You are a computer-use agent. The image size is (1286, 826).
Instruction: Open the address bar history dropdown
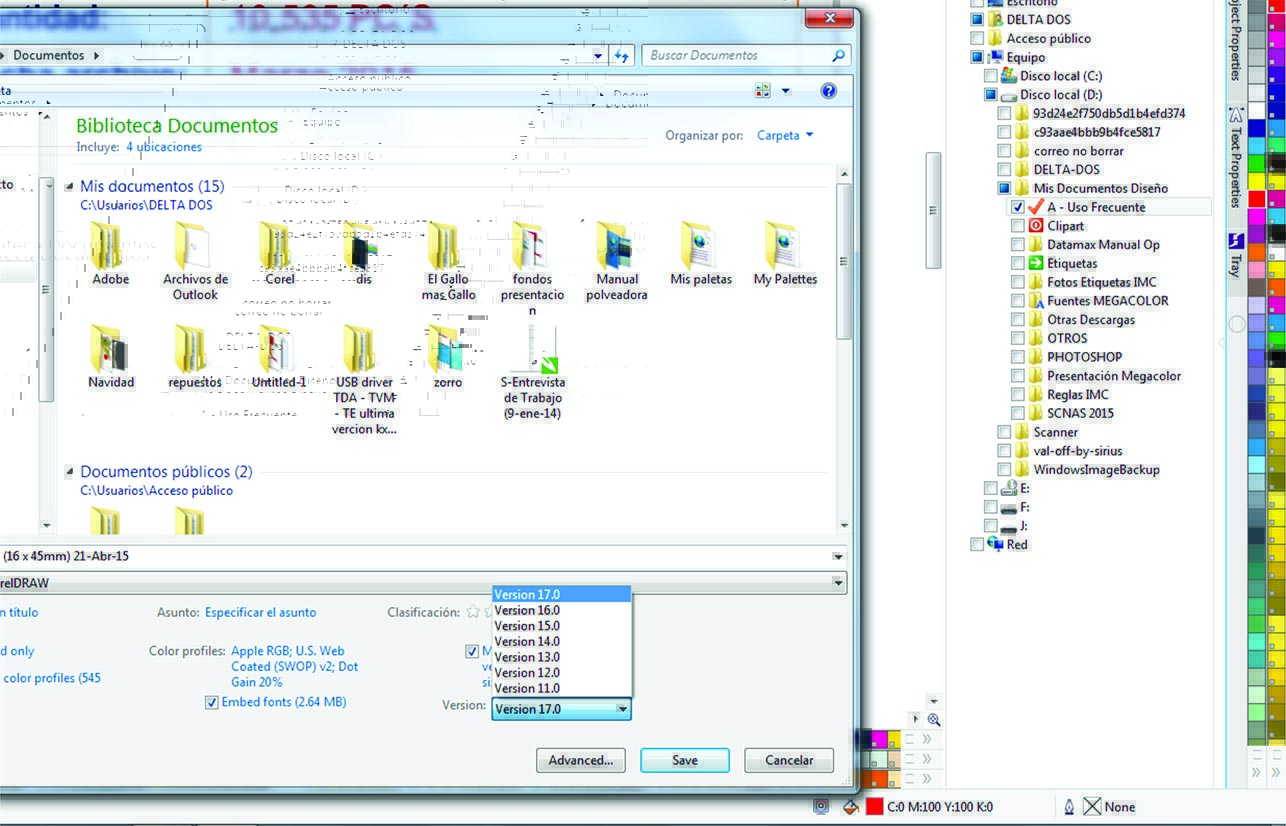pos(598,56)
